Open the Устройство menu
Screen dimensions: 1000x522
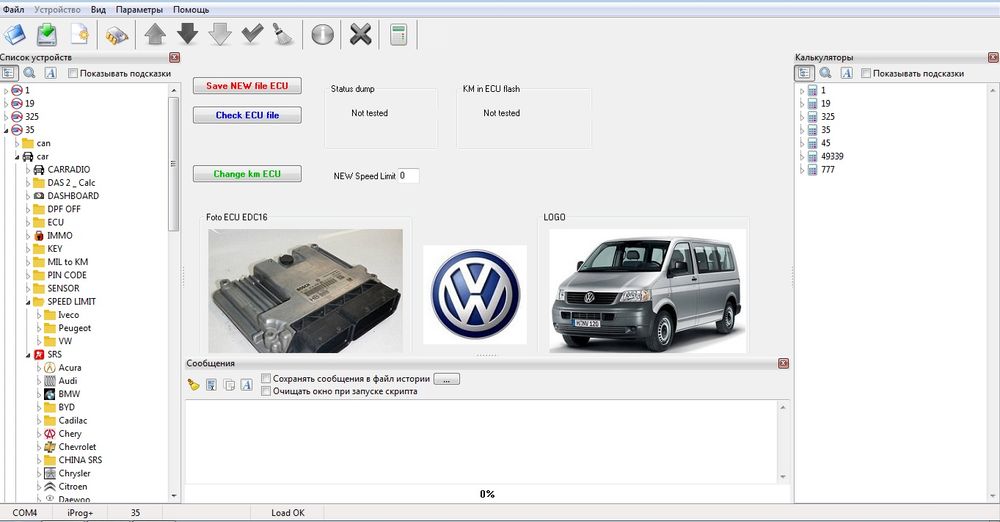pyautogui.click(x=57, y=10)
